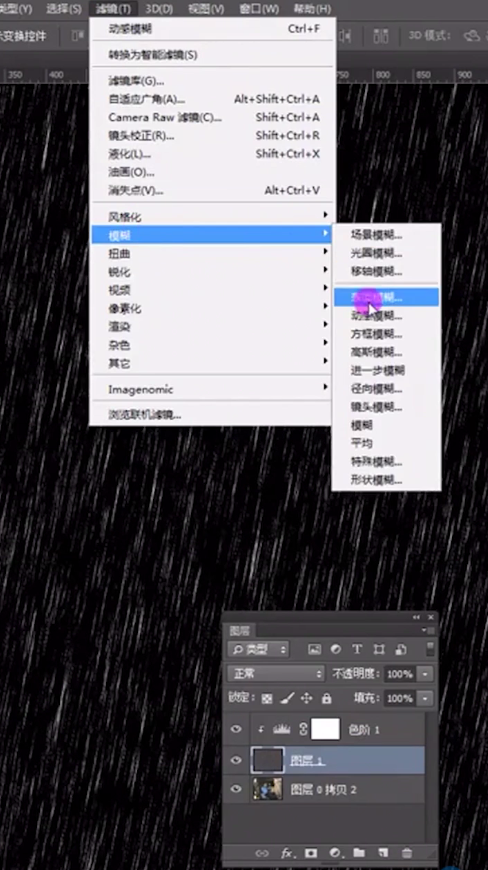Expand the 锐化 submenu
488x870 pixels.
[x=212, y=272]
